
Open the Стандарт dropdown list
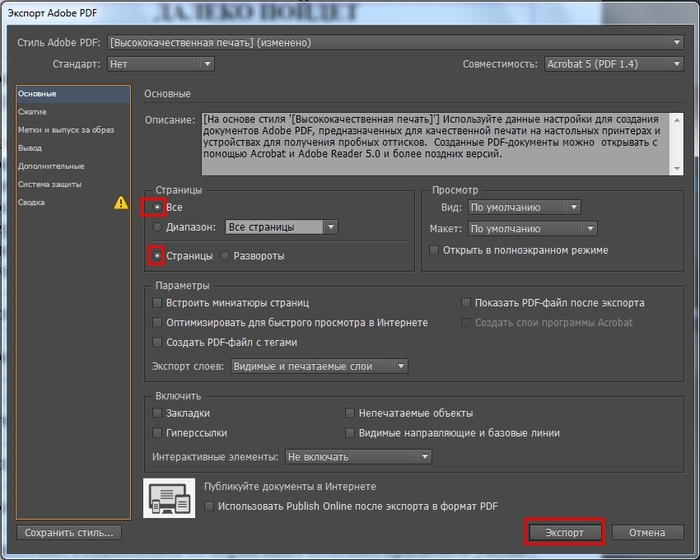click(160, 64)
